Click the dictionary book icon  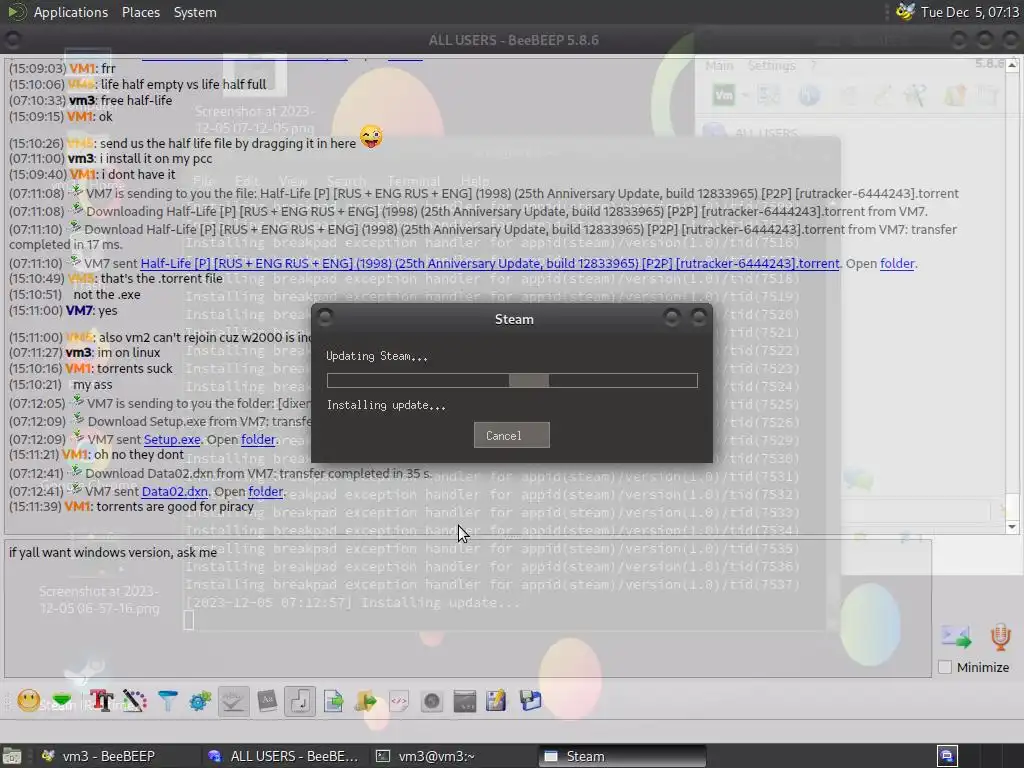(x=266, y=701)
